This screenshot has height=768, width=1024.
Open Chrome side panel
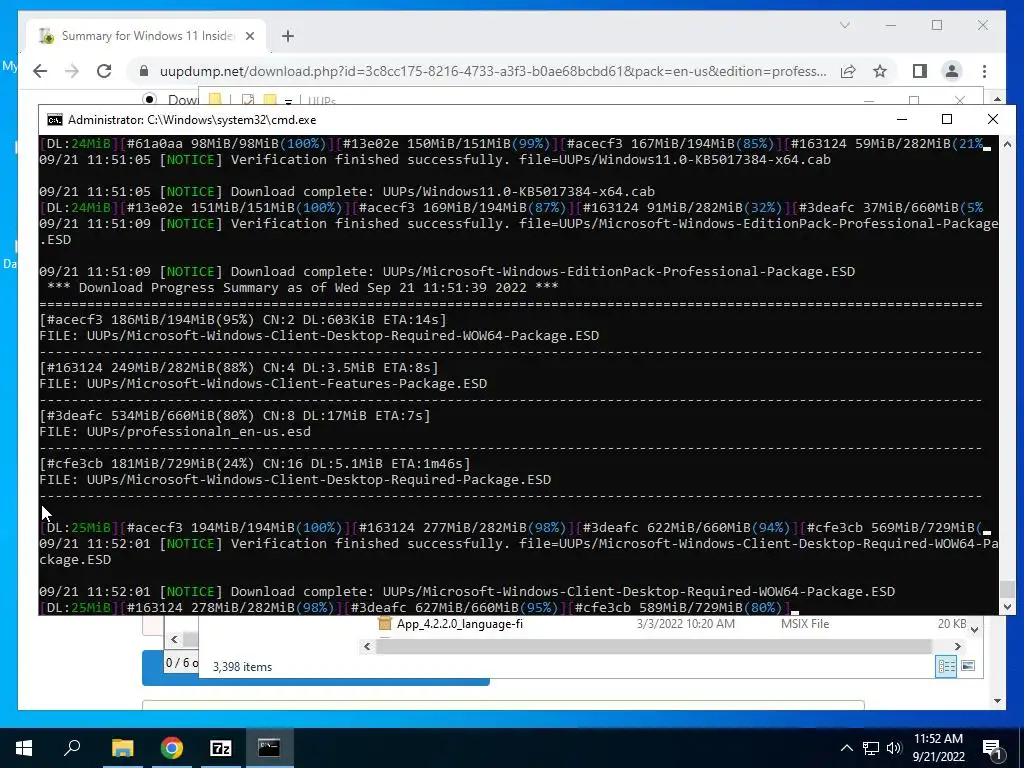coord(920,71)
